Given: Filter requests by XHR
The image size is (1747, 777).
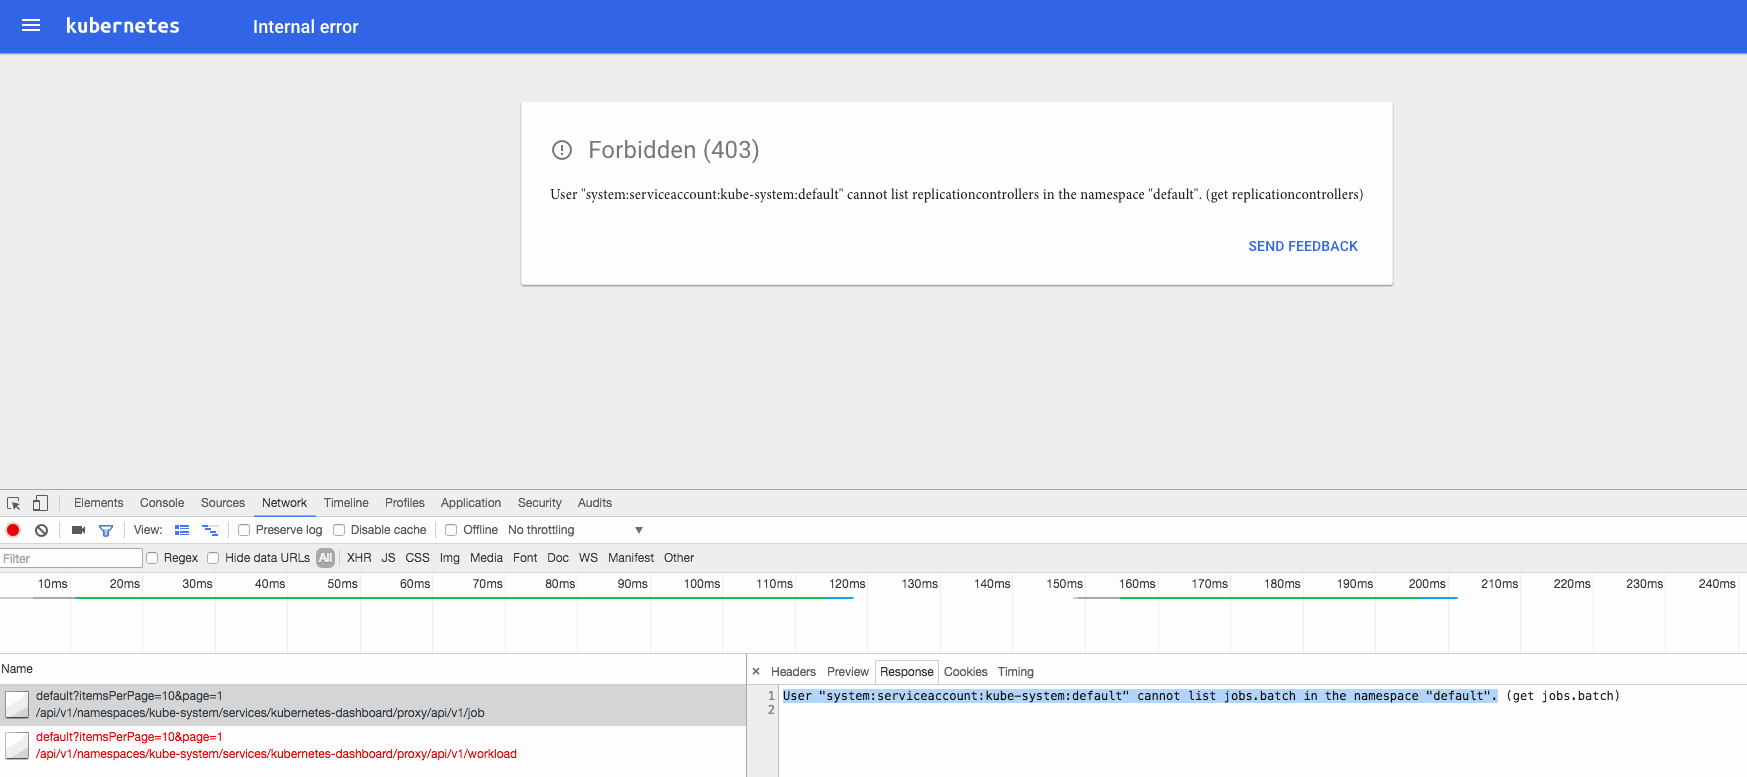Looking at the screenshot, I should pos(359,558).
